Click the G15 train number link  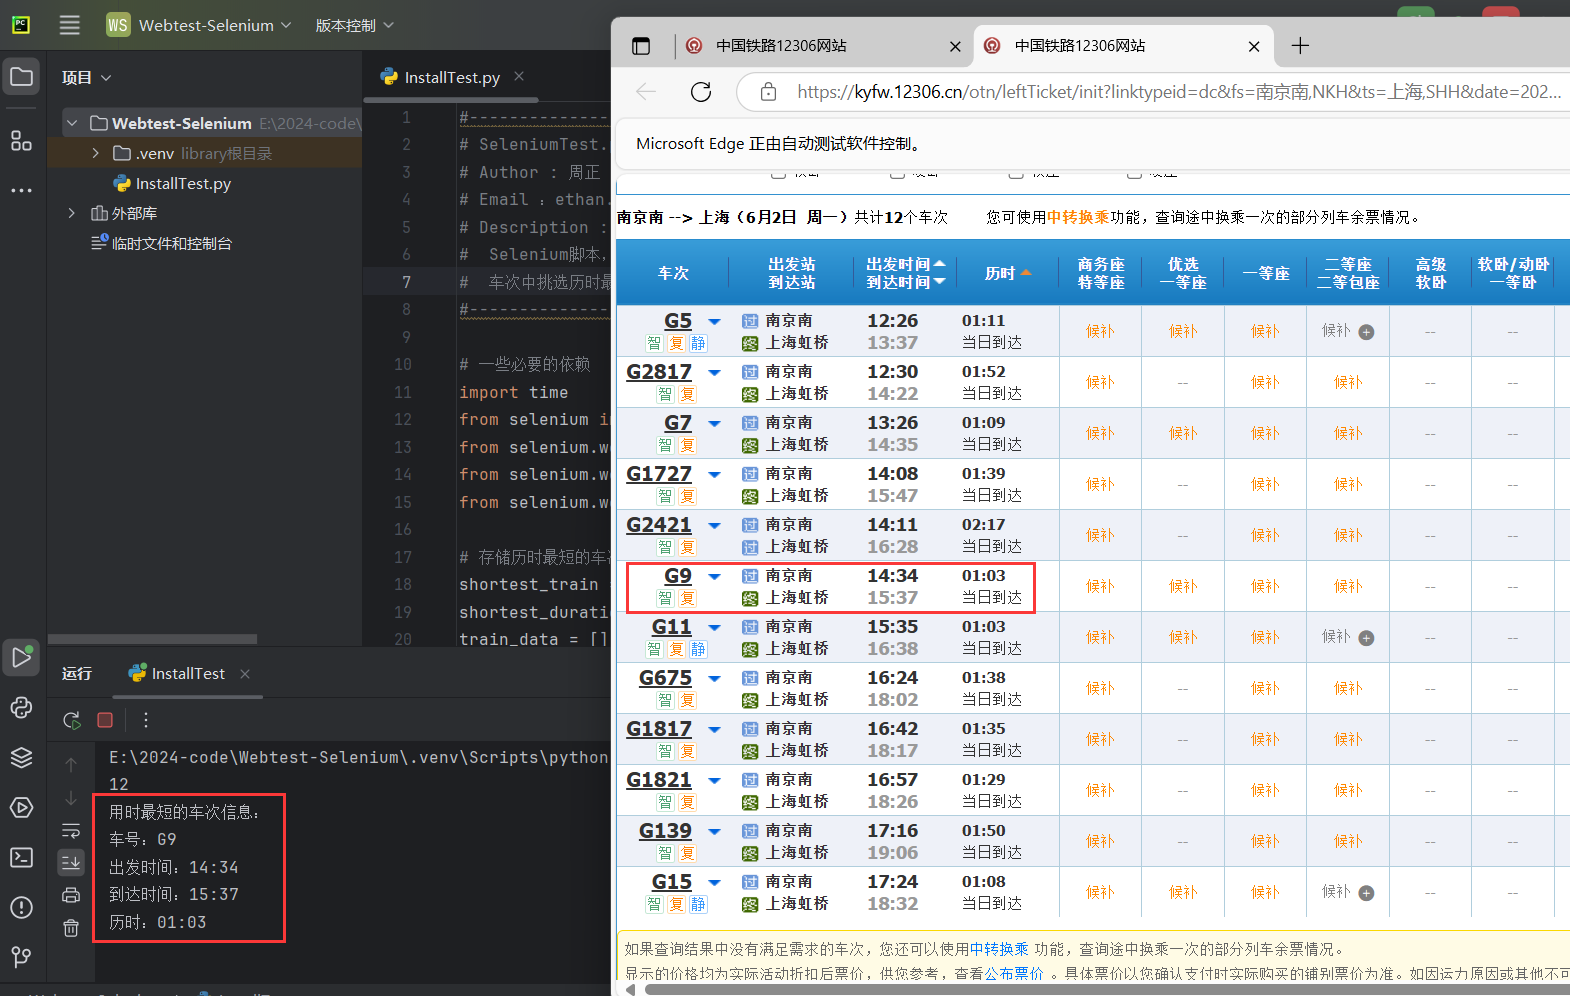(672, 882)
